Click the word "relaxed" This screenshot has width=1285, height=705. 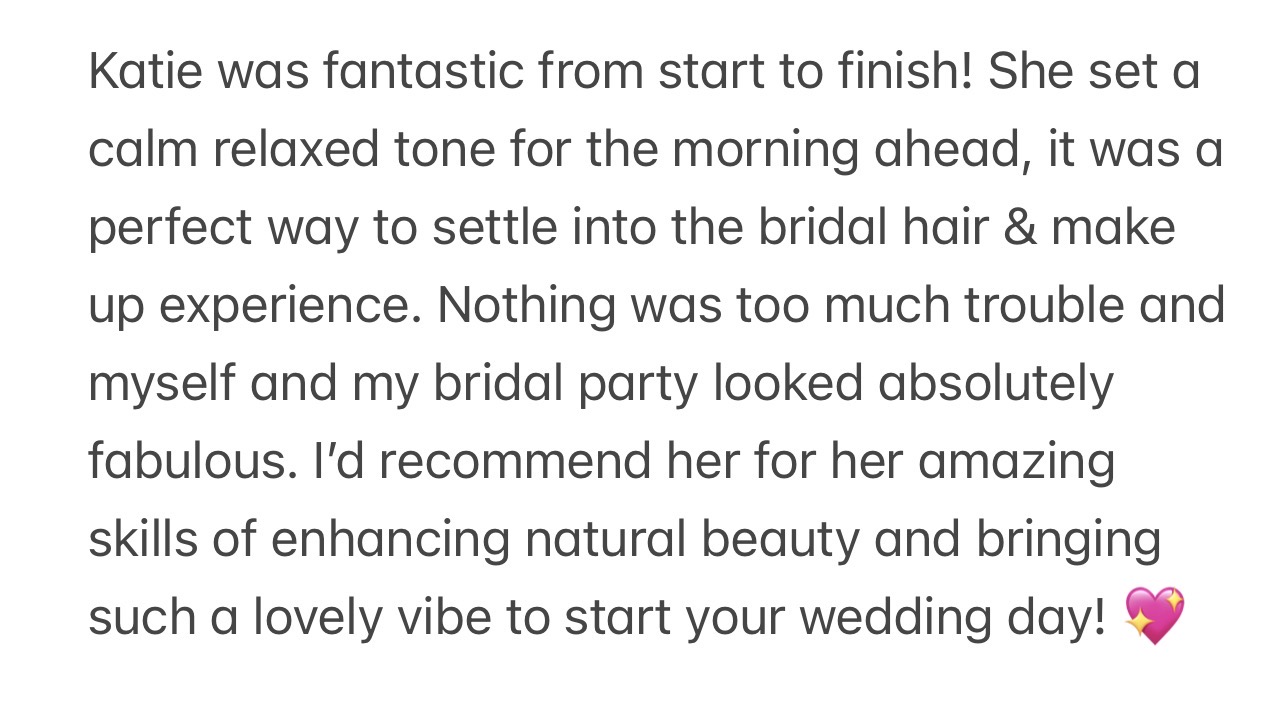[296, 150]
